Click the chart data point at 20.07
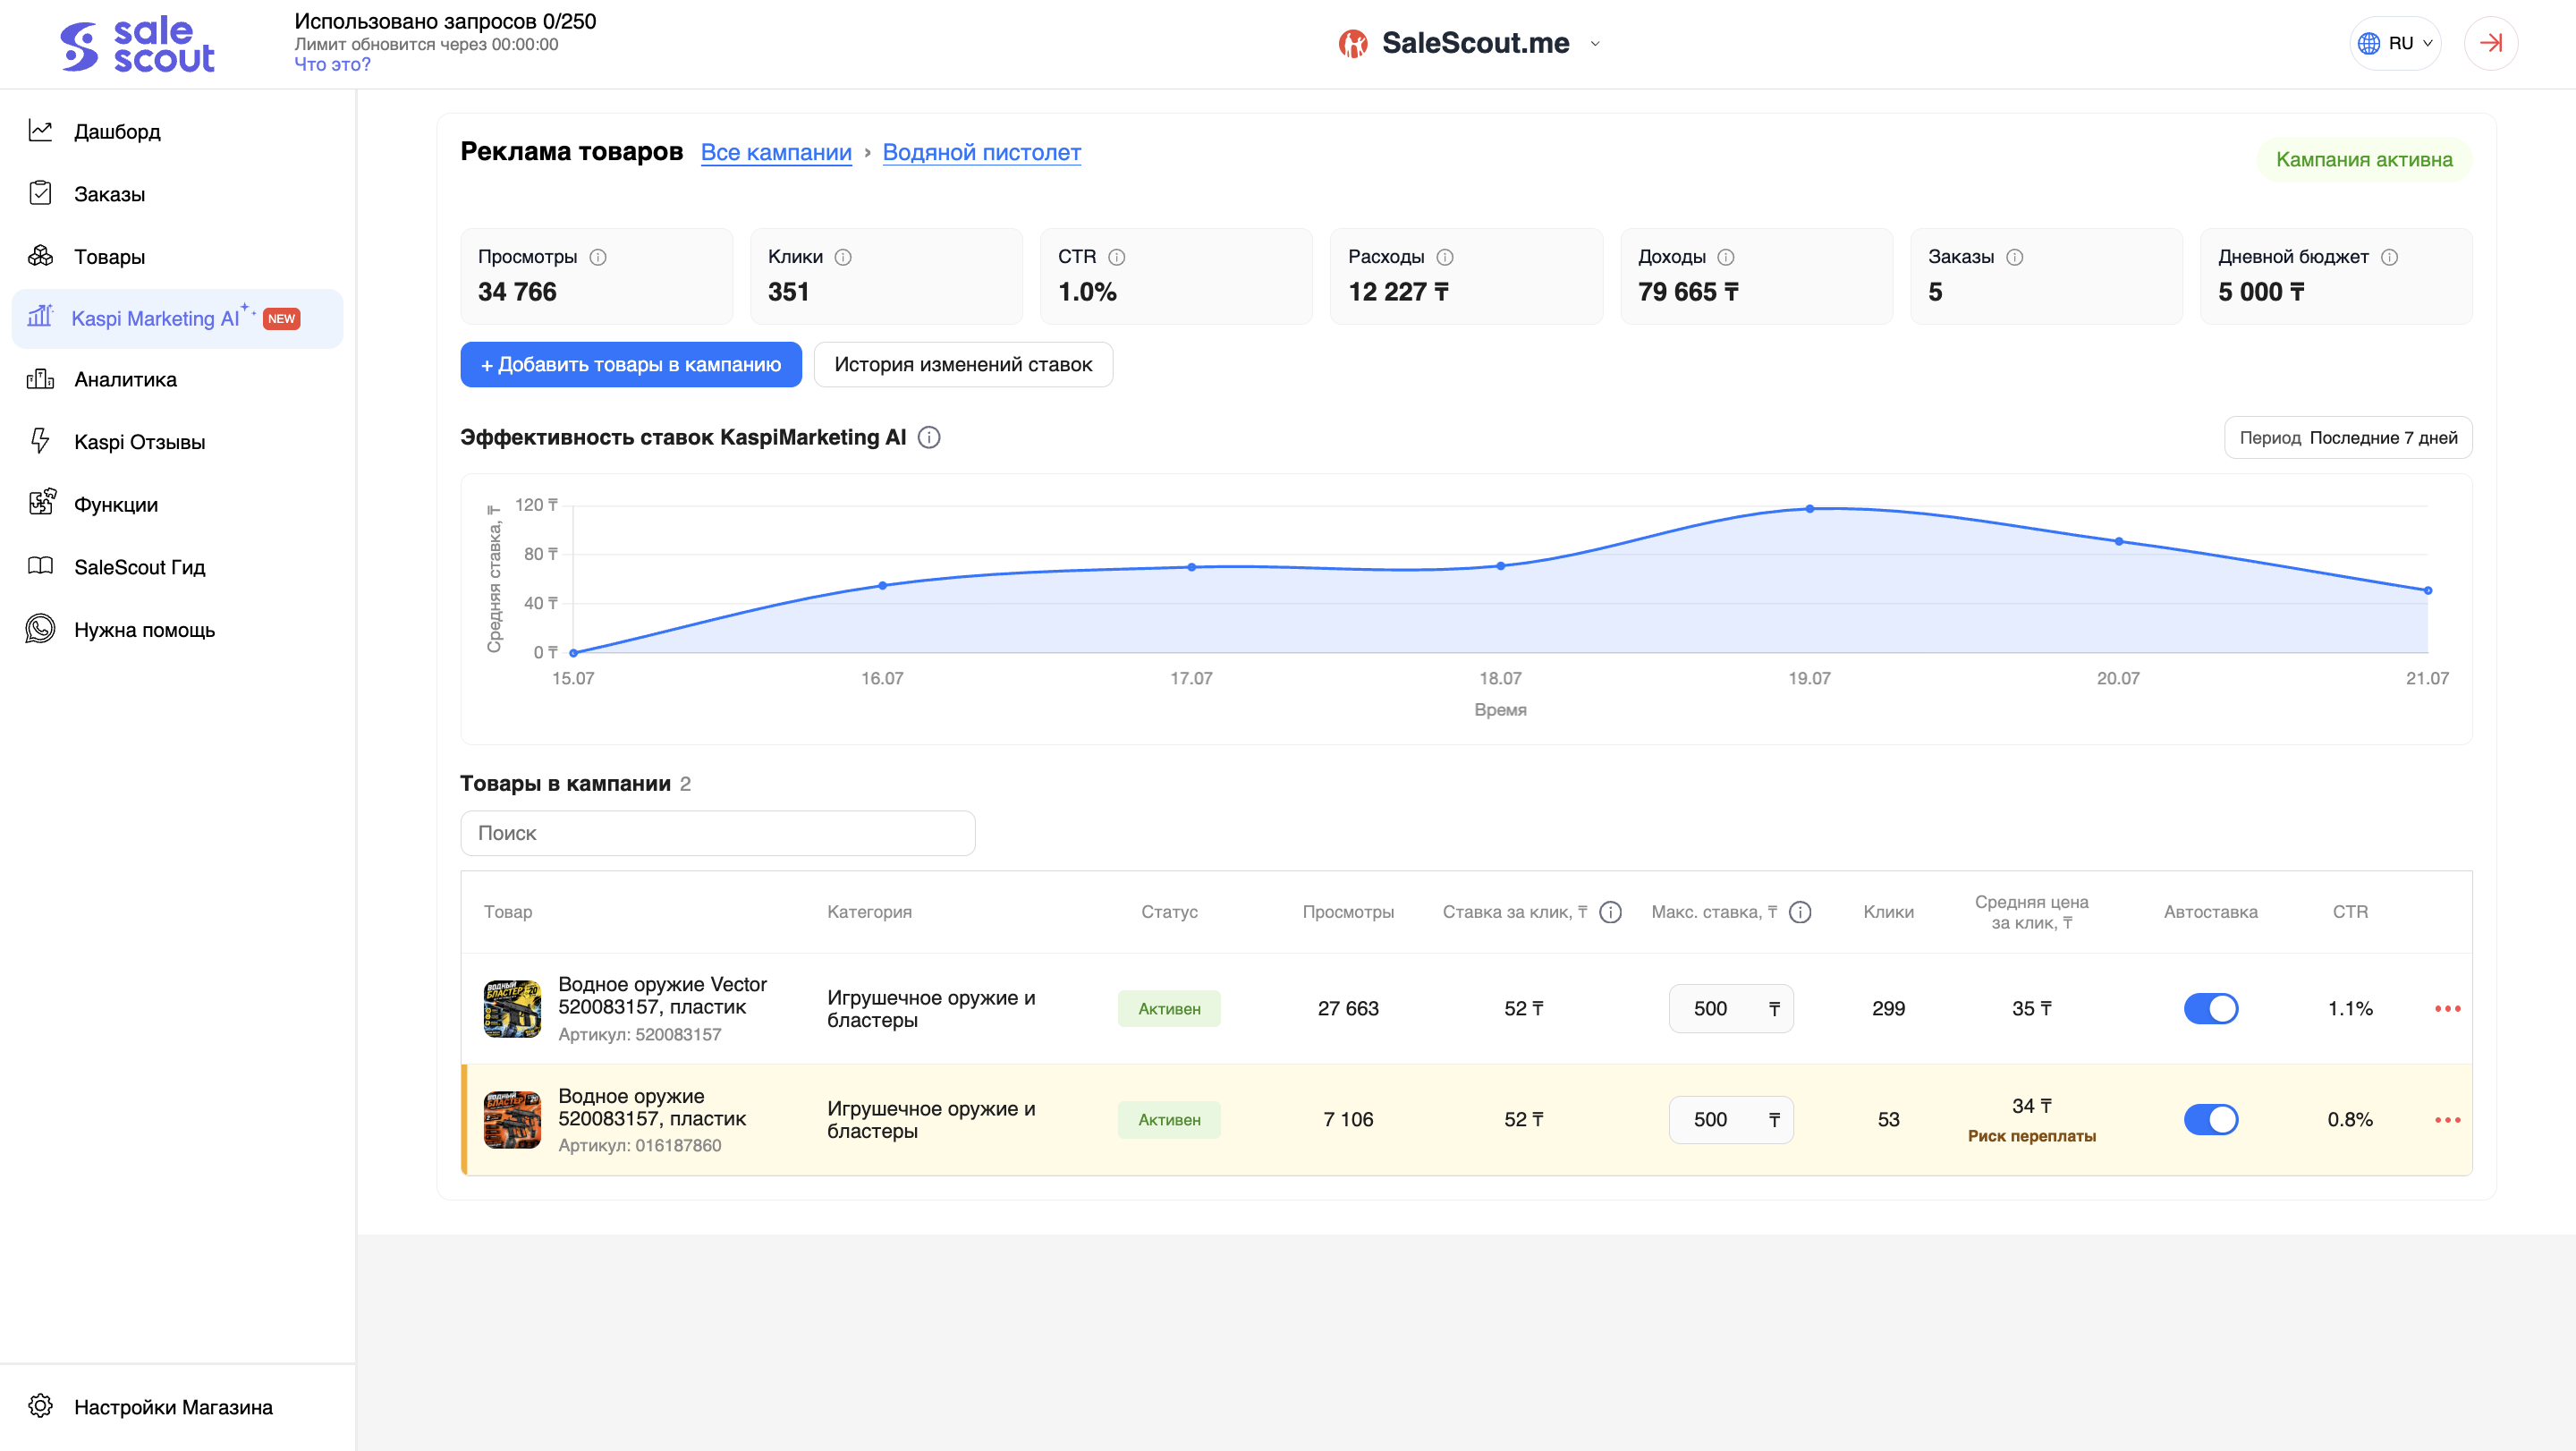The image size is (2576, 1451). click(x=2118, y=541)
